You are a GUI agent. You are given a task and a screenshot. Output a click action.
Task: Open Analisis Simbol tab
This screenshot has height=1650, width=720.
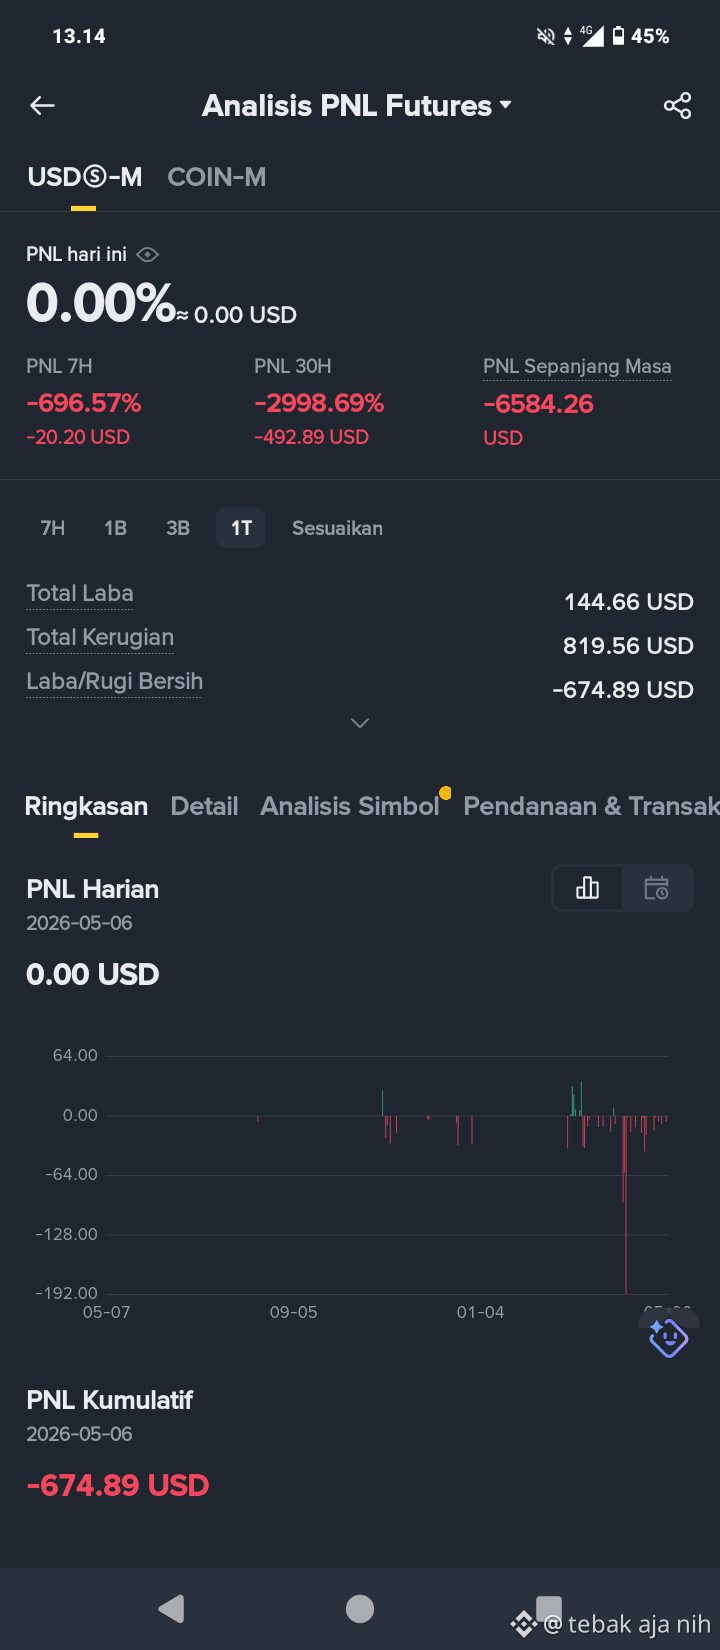(350, 806)
